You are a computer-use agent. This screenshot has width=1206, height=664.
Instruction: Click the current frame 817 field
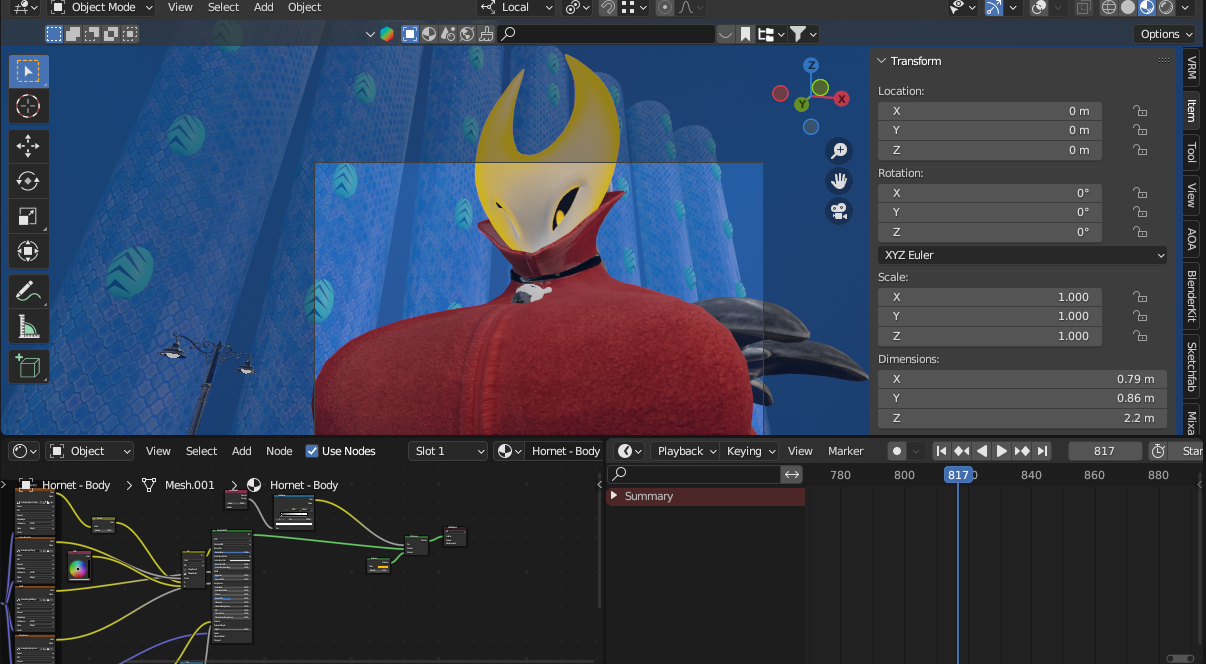point(1105,451)
